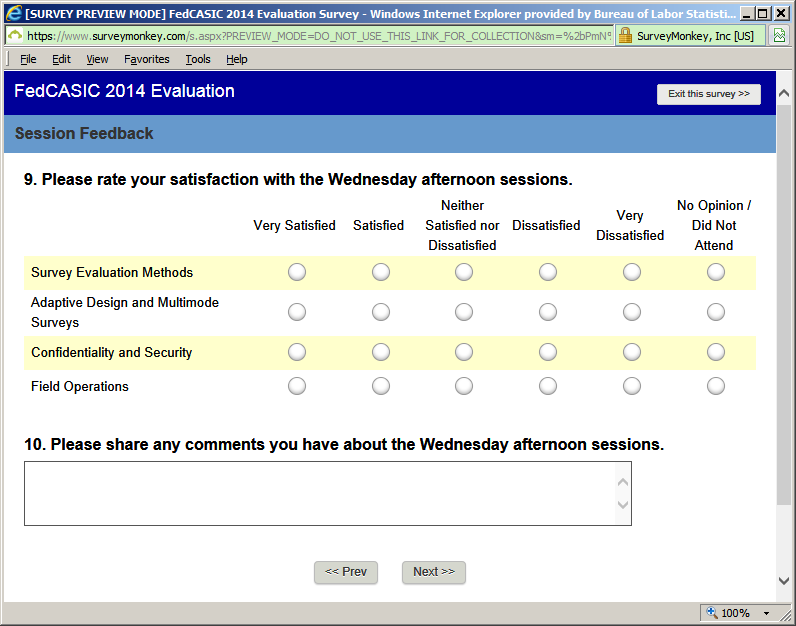Select Satisfied for Adaptive Design and Multimode Surveys
Image resolution: width=796 pixels, height=626 pixels.
pyautogui.click(x=381, y=312)
